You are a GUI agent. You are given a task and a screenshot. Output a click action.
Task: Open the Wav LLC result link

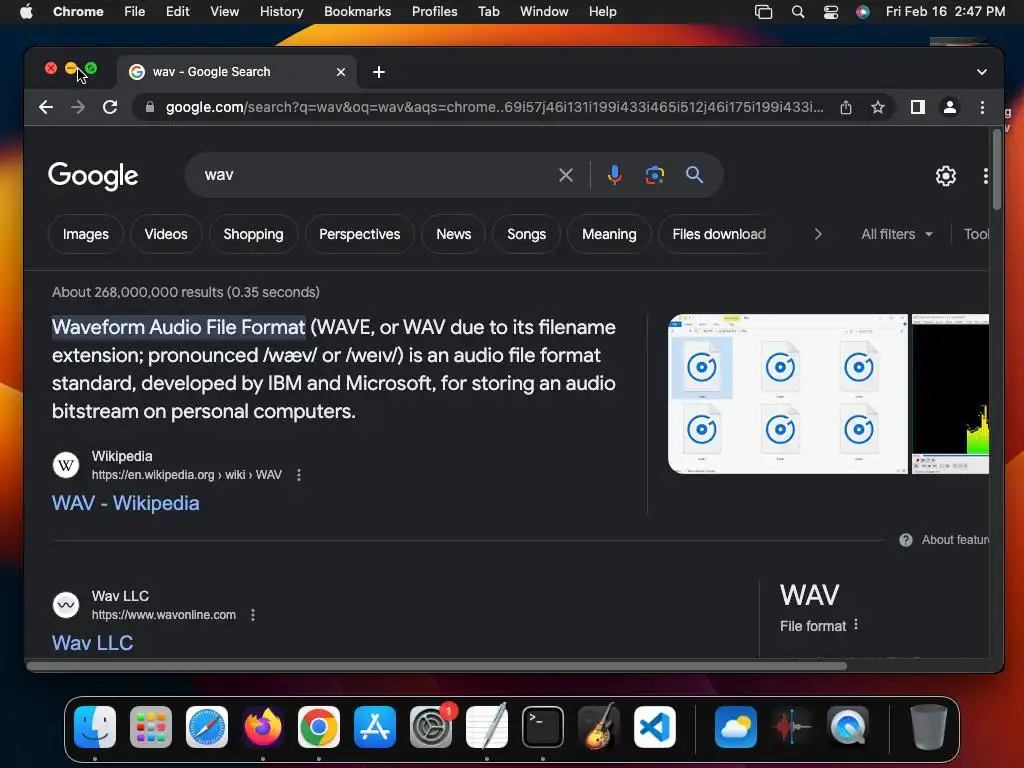[92, 643]
